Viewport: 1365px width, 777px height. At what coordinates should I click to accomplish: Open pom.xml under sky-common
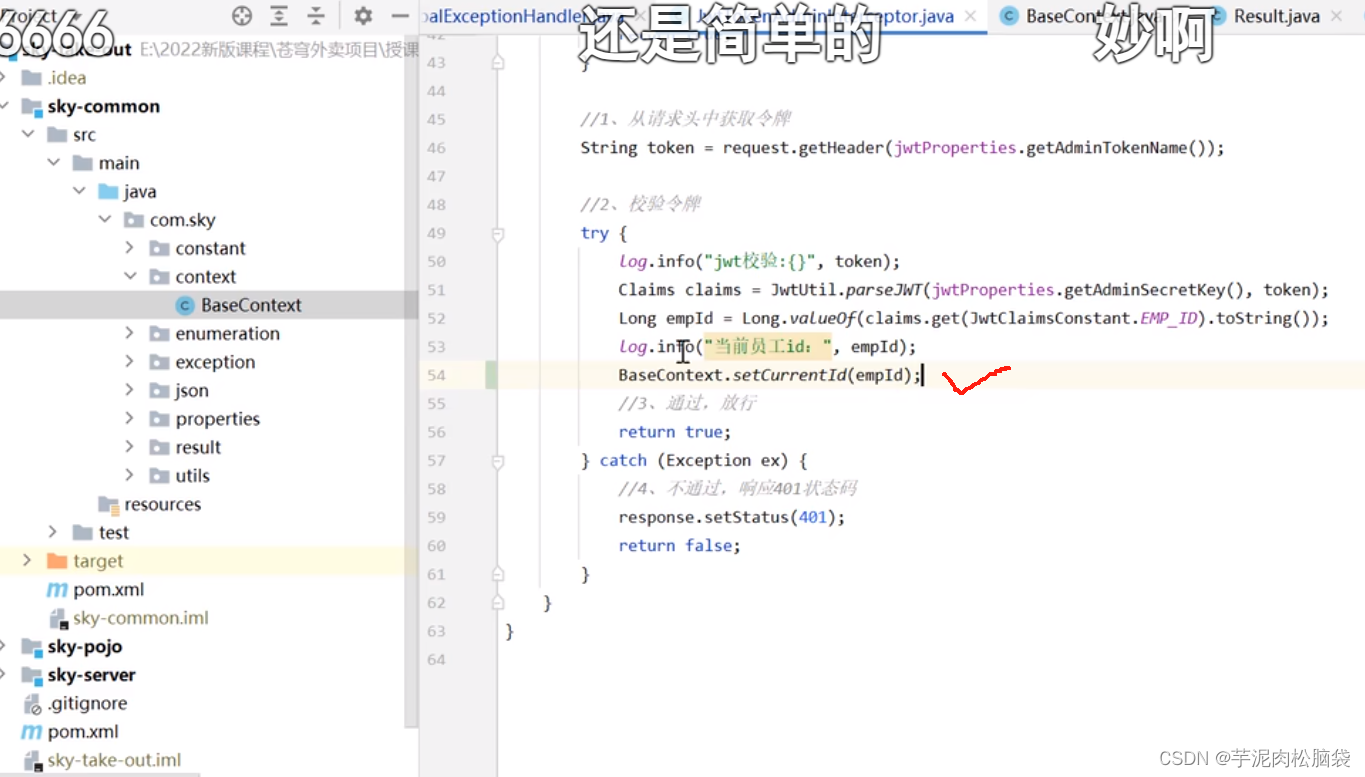109,589
